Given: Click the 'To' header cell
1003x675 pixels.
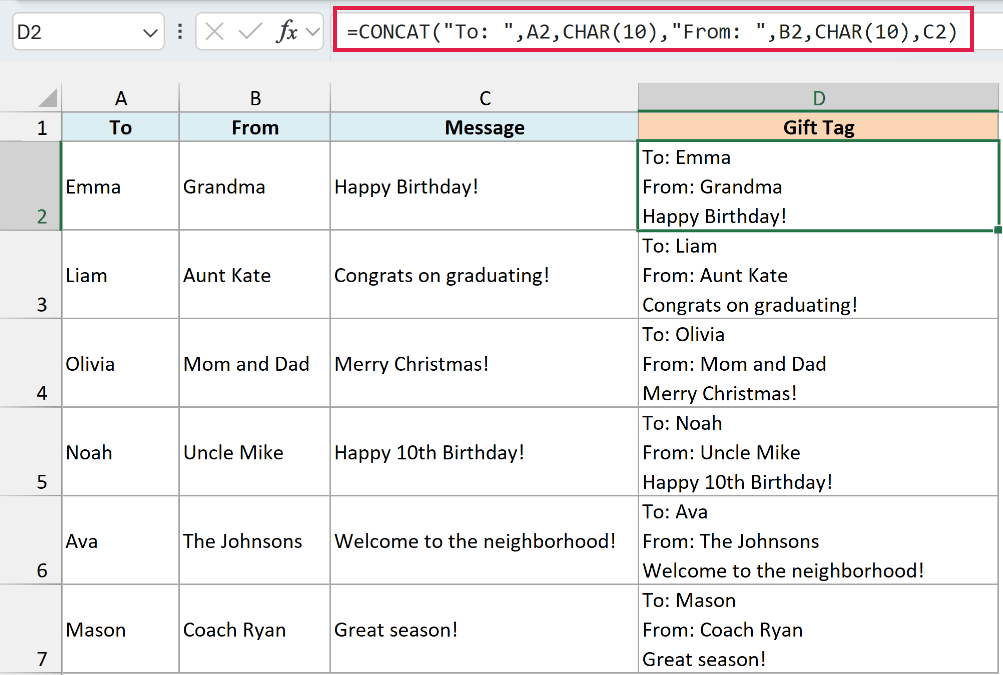Looking at the screenshot, I should click(120, 127).
